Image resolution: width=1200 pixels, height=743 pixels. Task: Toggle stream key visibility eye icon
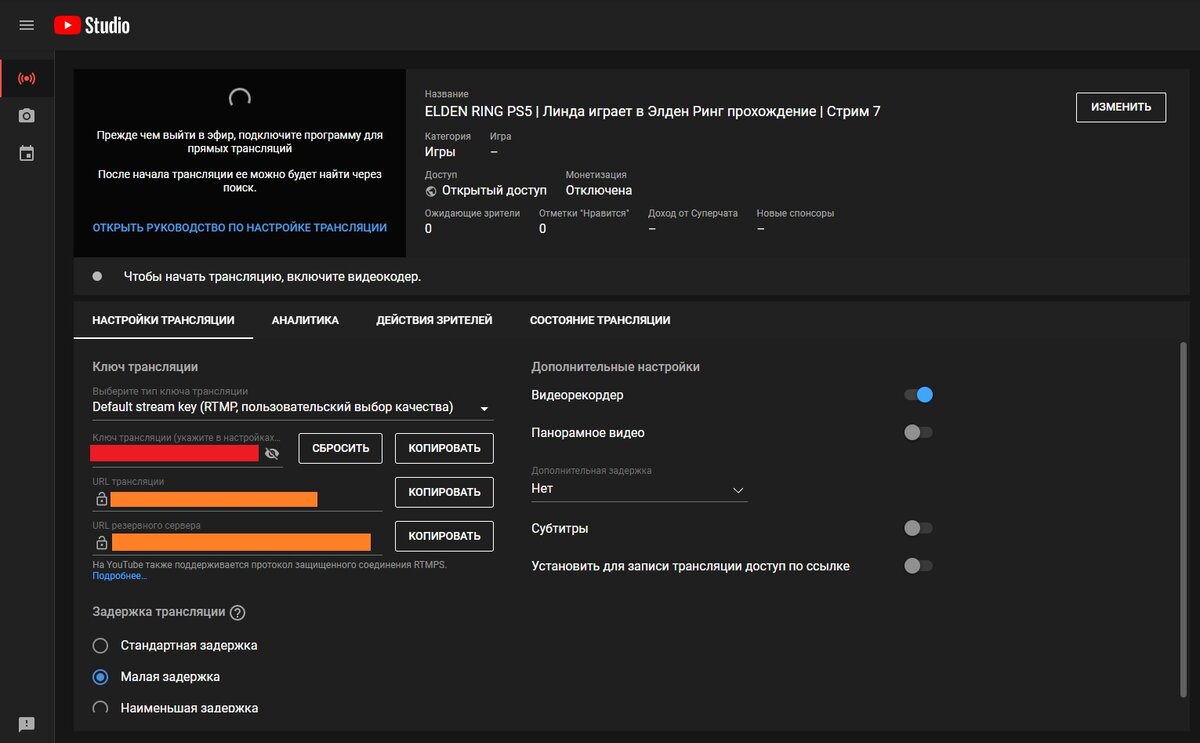pyautogui.click(x=271, y=453)
